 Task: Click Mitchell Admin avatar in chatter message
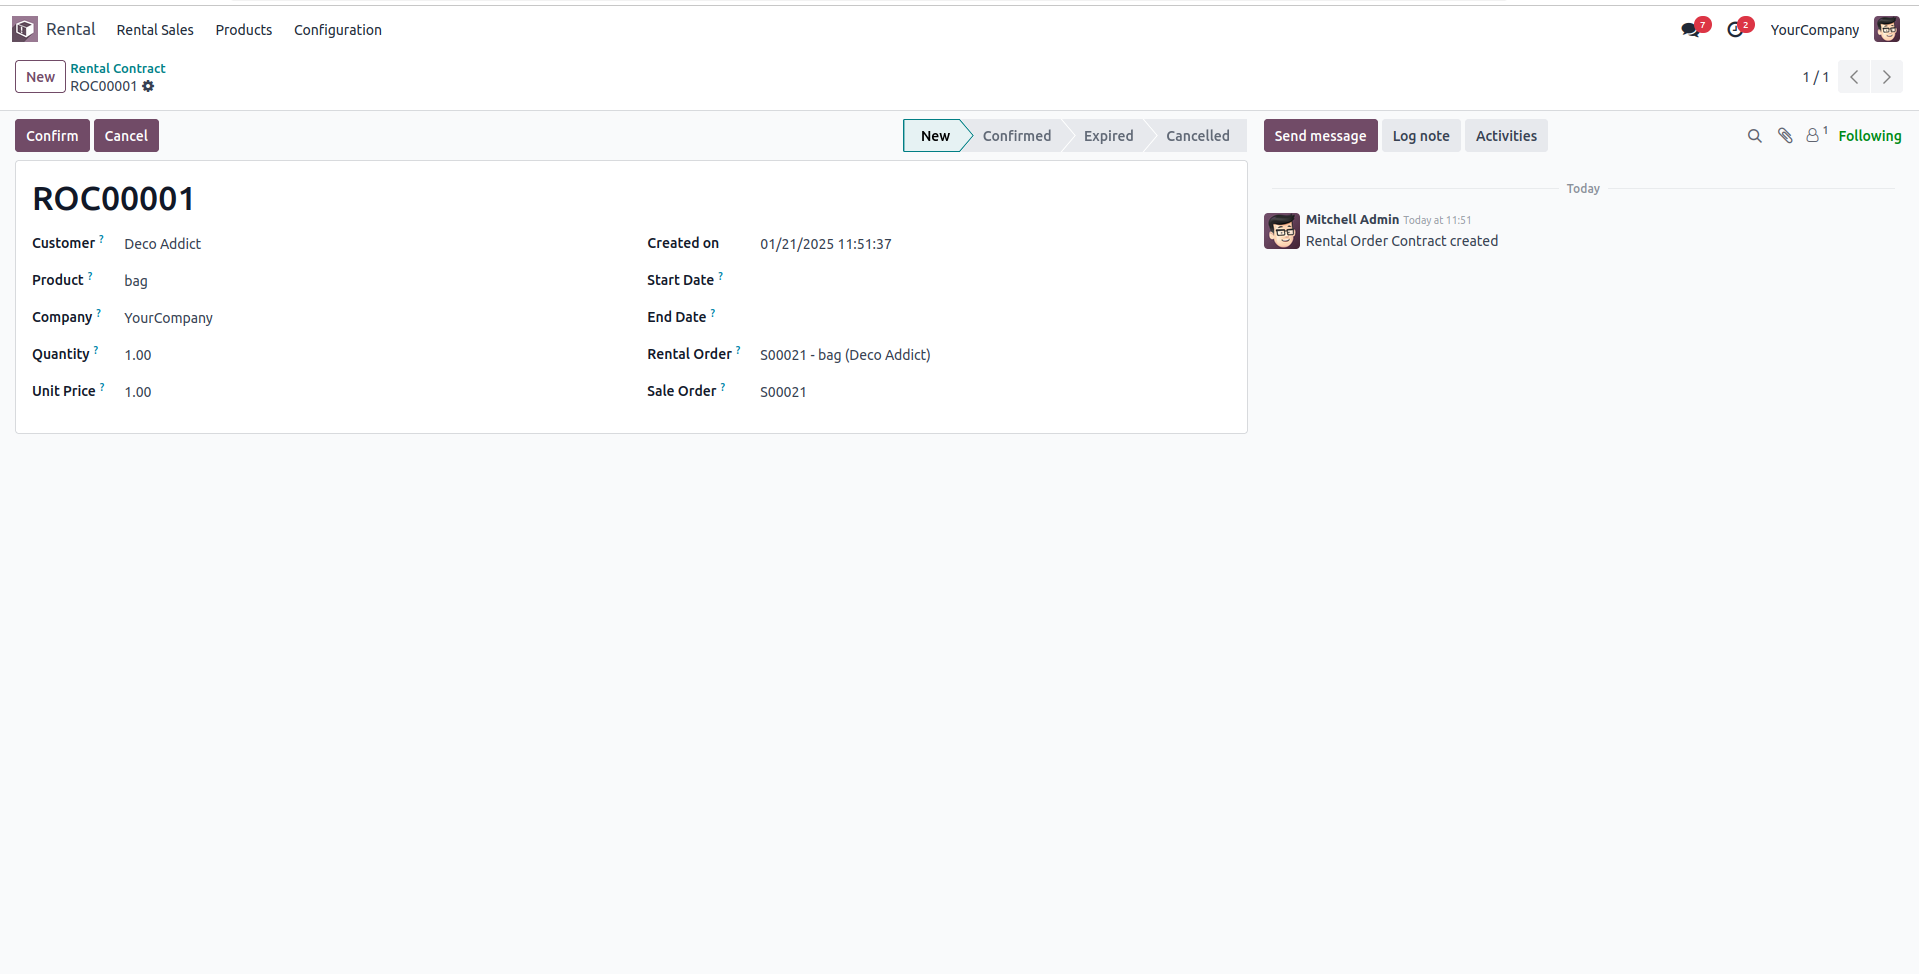pyautogui.click(x=1282, y=231)
